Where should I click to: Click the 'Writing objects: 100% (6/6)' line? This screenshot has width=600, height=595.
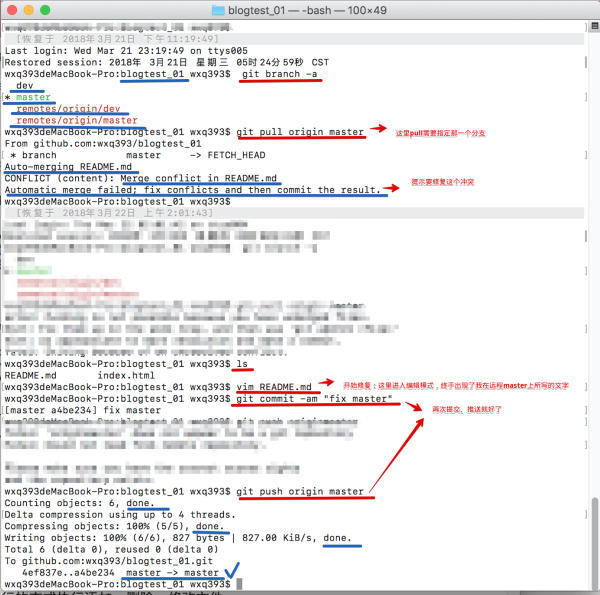[178, 538]
